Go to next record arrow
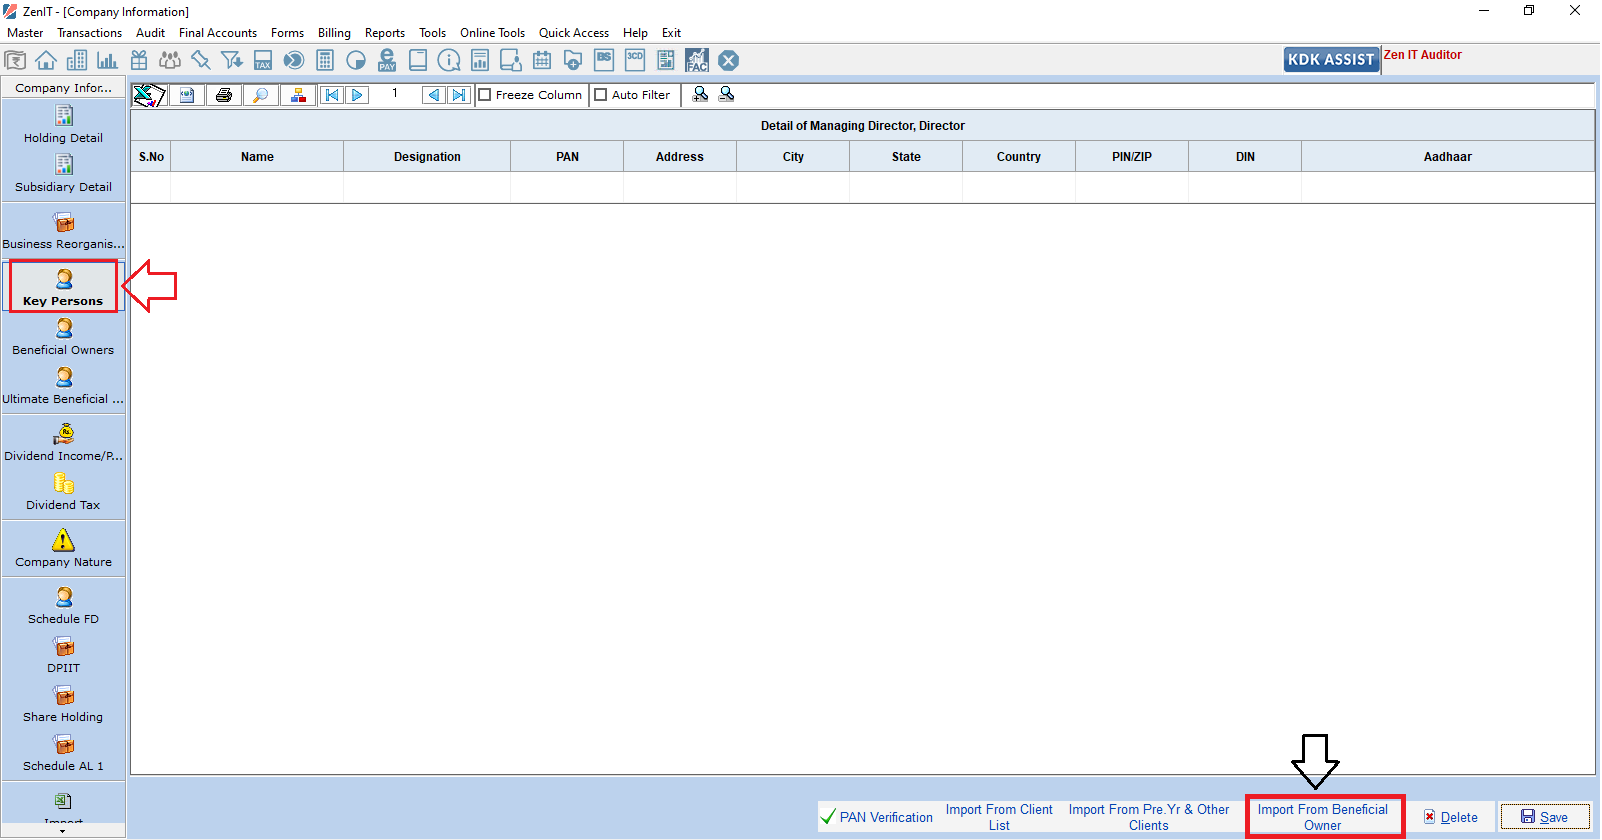The image size is (1602, 840). [x=357, y=95]
